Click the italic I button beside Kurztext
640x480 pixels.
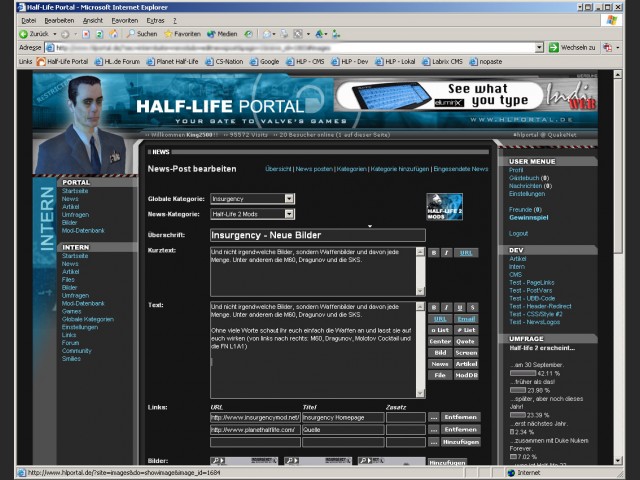click(x=447, y=253)
